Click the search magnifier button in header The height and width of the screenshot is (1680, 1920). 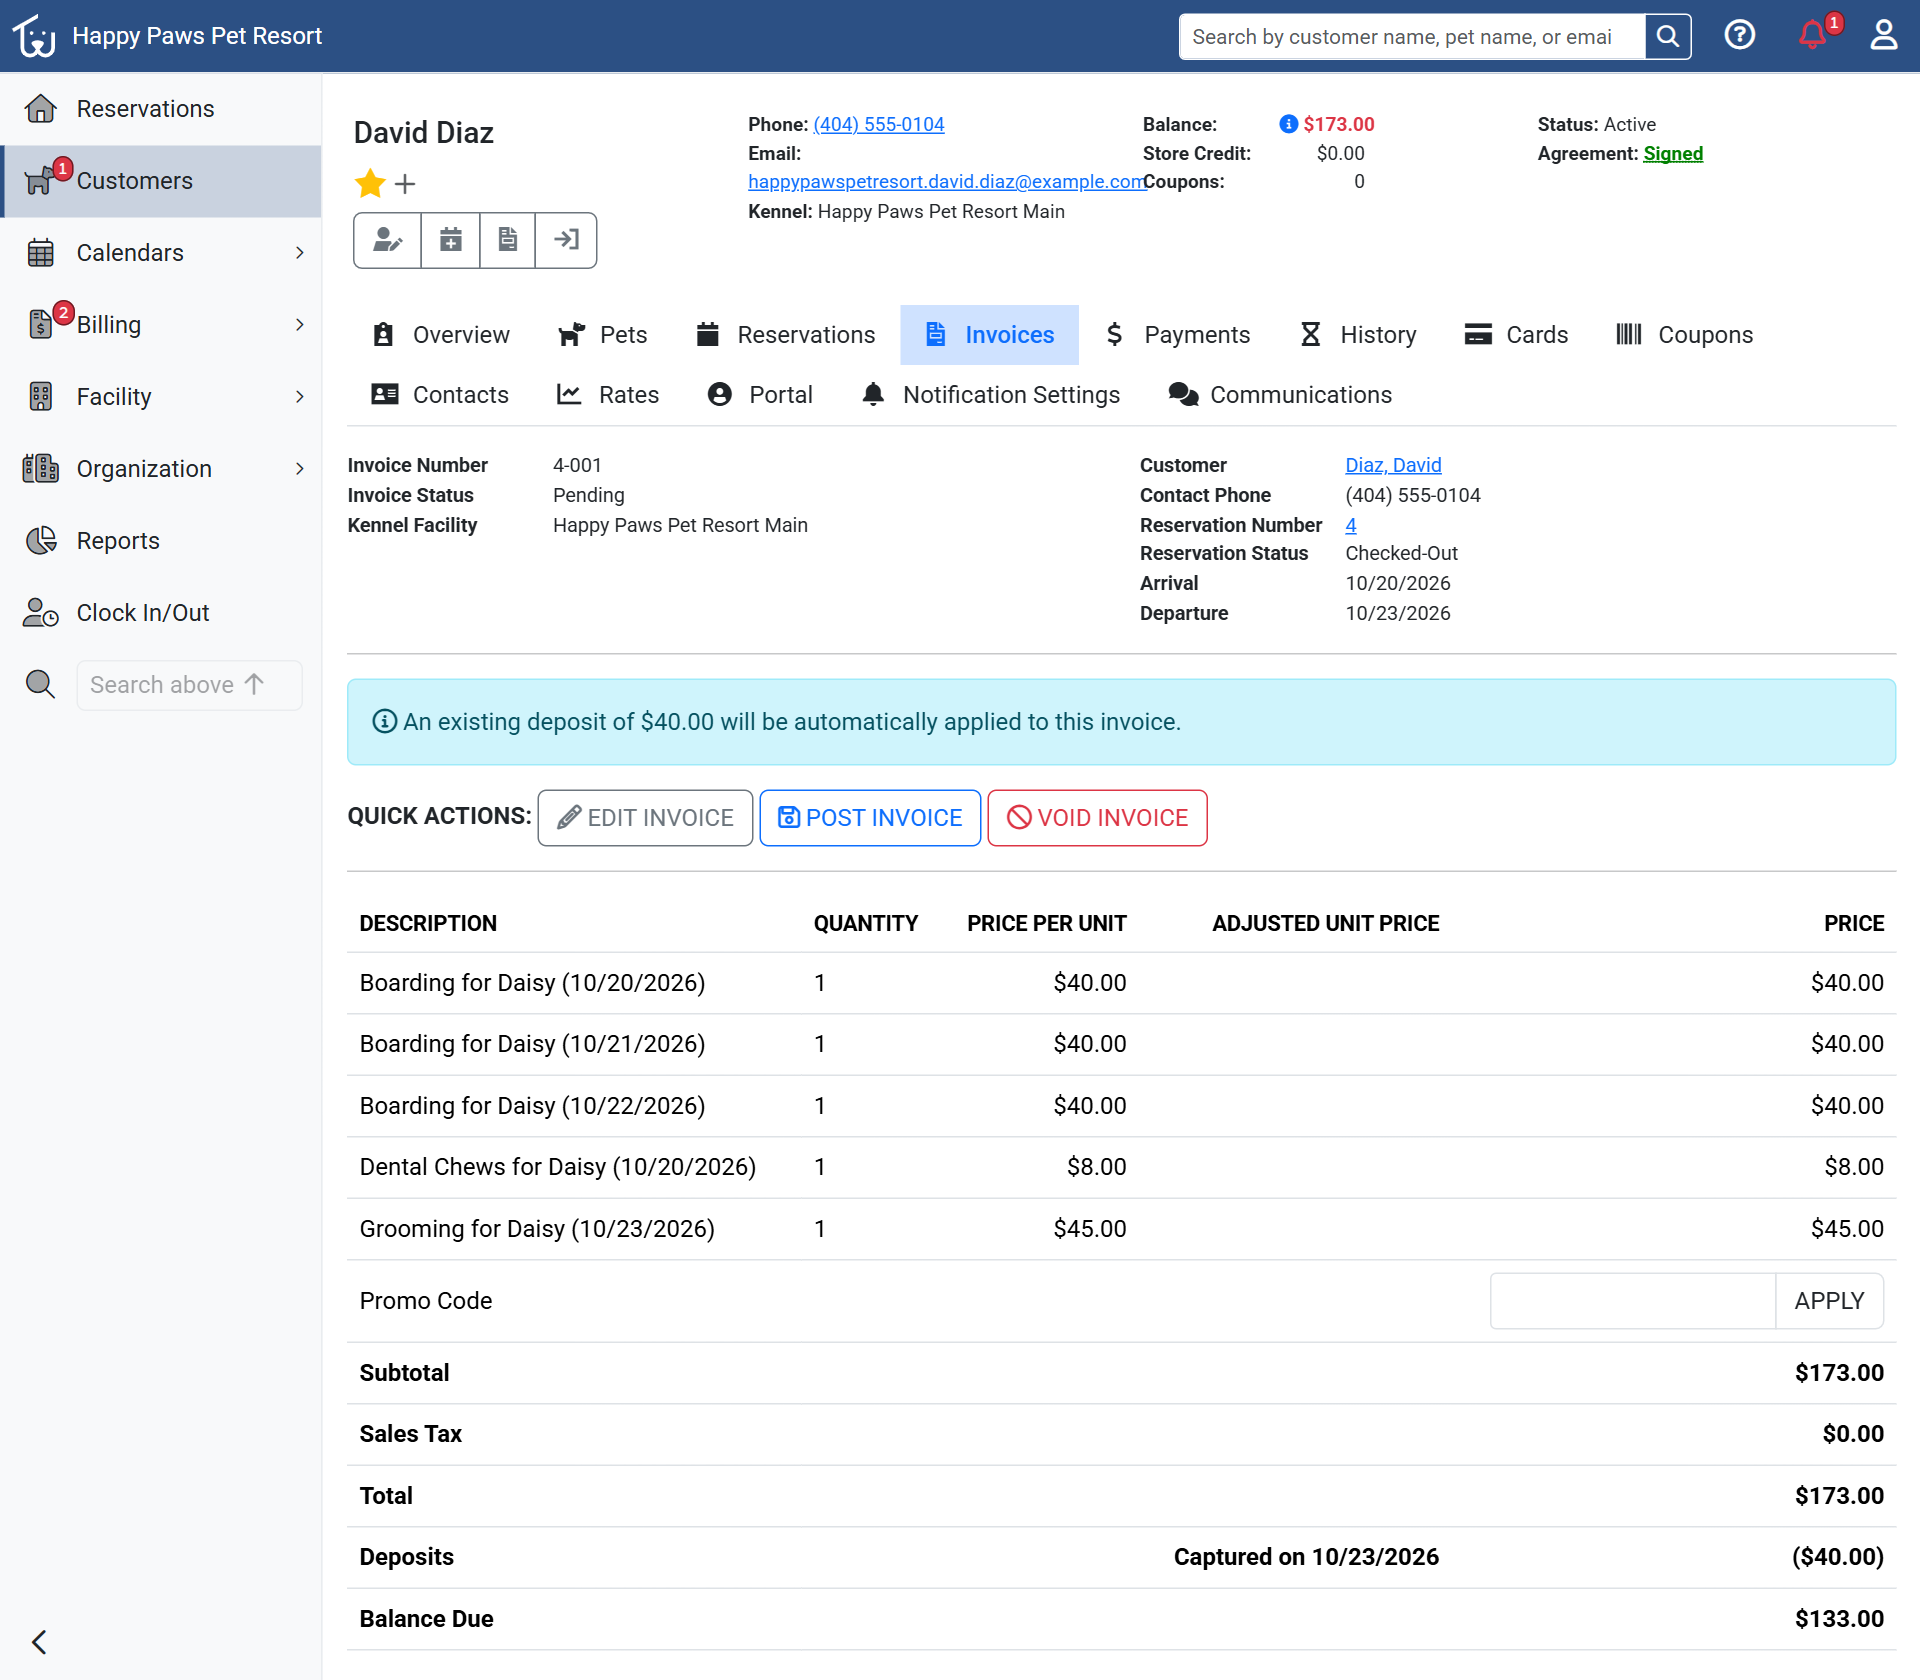1668,37
